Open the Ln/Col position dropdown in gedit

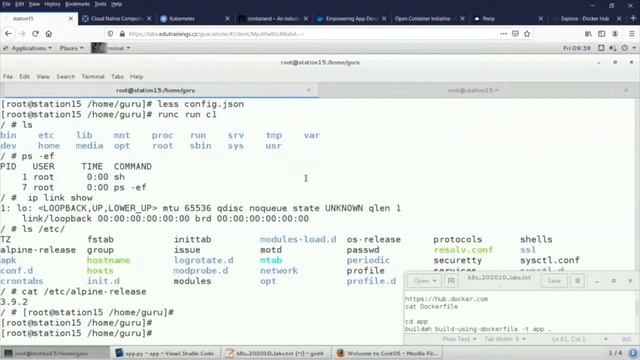tap(580, 339)
